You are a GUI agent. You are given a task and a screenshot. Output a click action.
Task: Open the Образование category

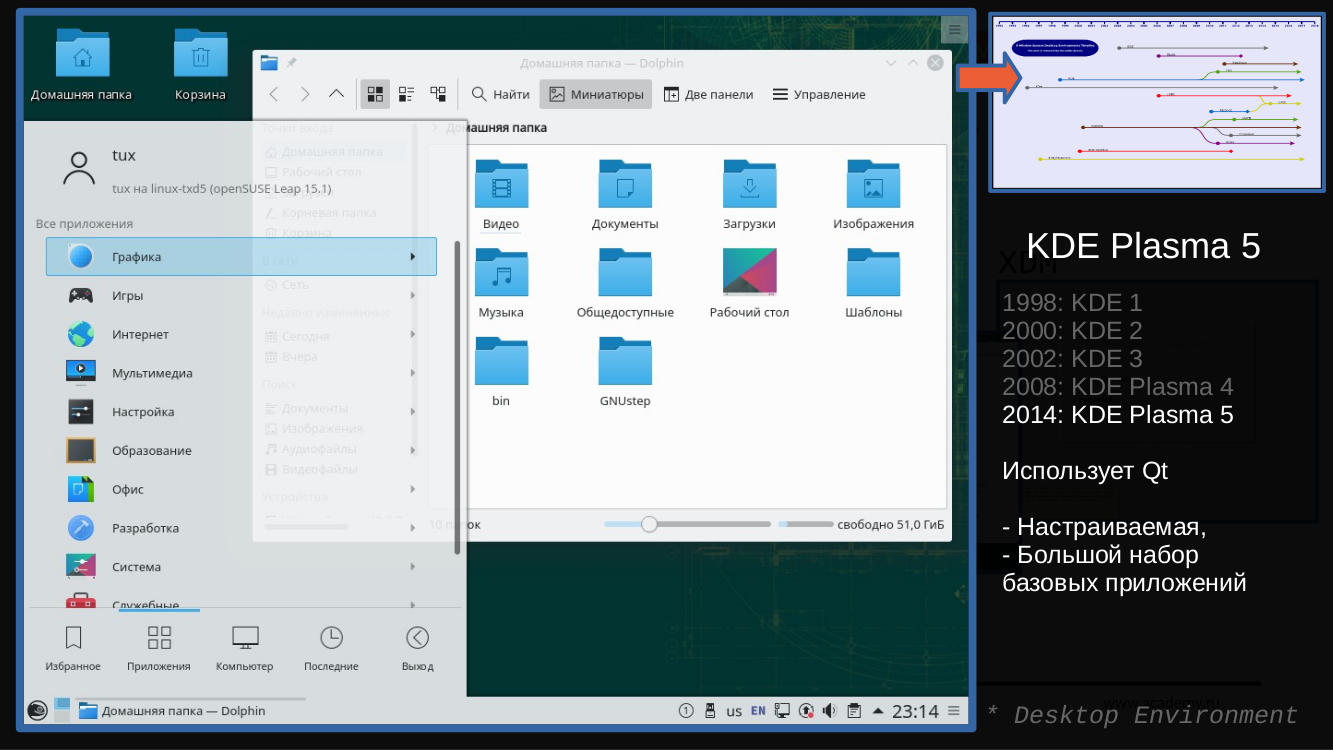(241, 450)
